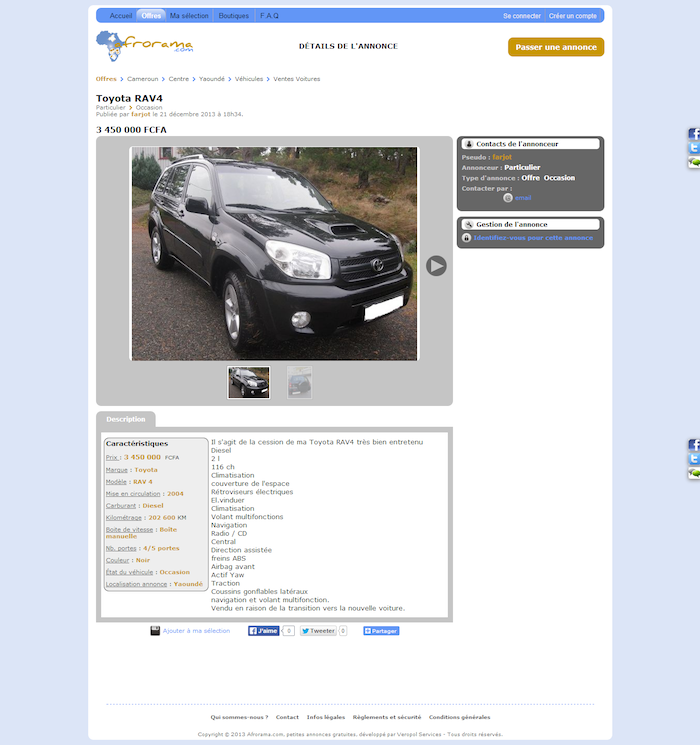Click the upper green chat side icon
This screenshot has height=745, width=700.
pos(694,162)
